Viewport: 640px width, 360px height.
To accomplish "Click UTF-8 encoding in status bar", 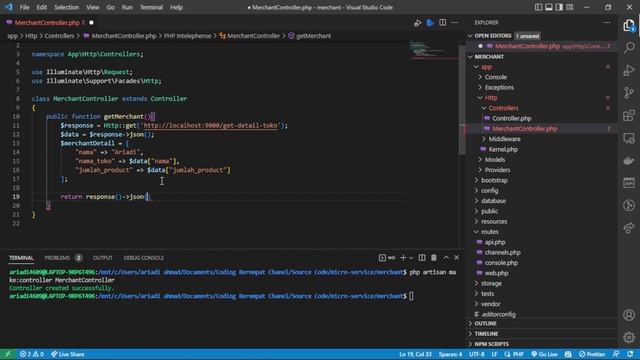I will [x=476, y=354].
